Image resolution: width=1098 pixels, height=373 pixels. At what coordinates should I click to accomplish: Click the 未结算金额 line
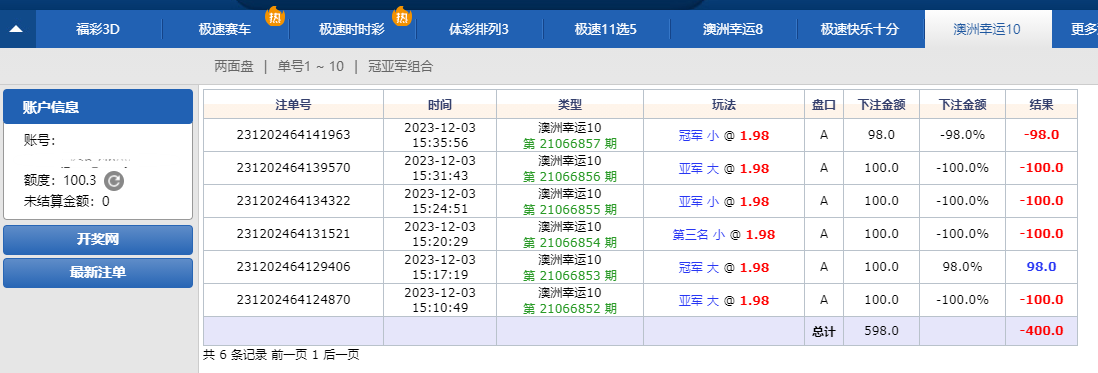(67, 202)
